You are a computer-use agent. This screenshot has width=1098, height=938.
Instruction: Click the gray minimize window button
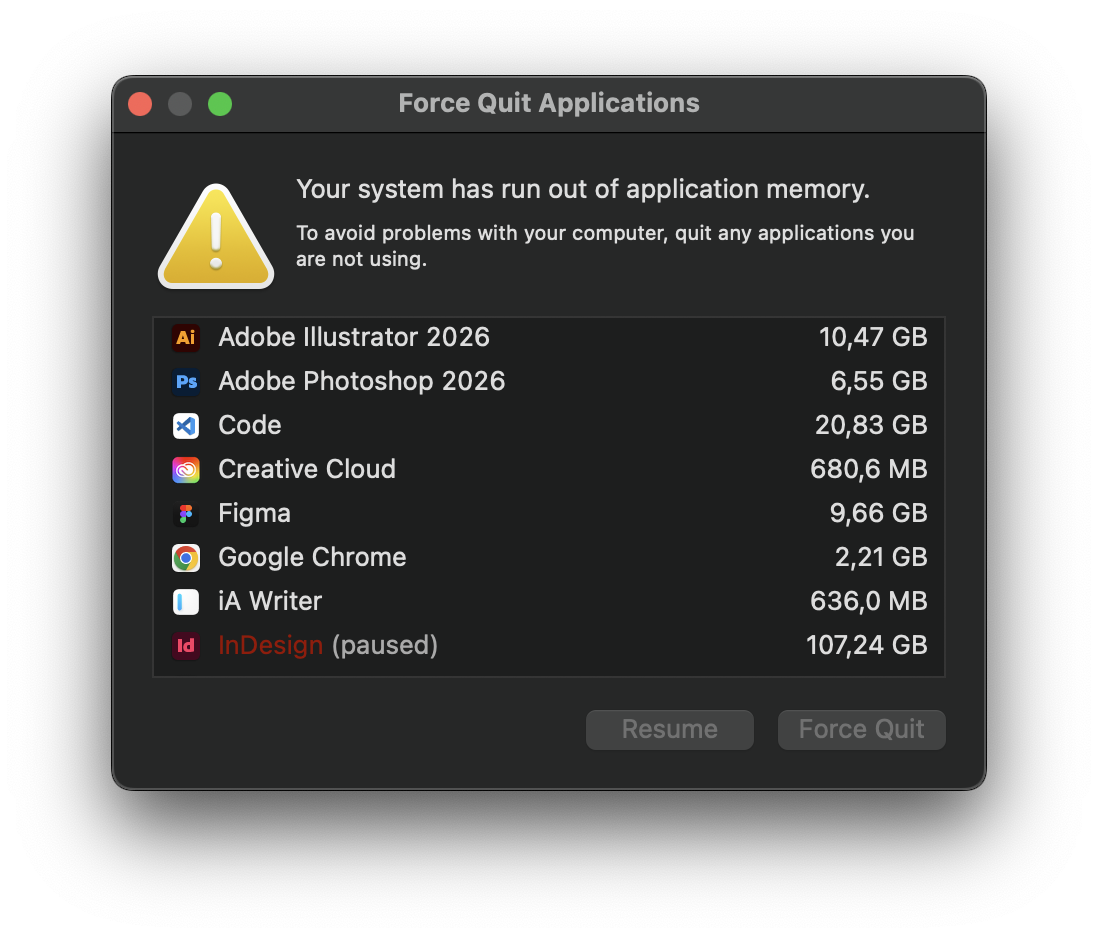pyautogui.click(x=180, y=104)
